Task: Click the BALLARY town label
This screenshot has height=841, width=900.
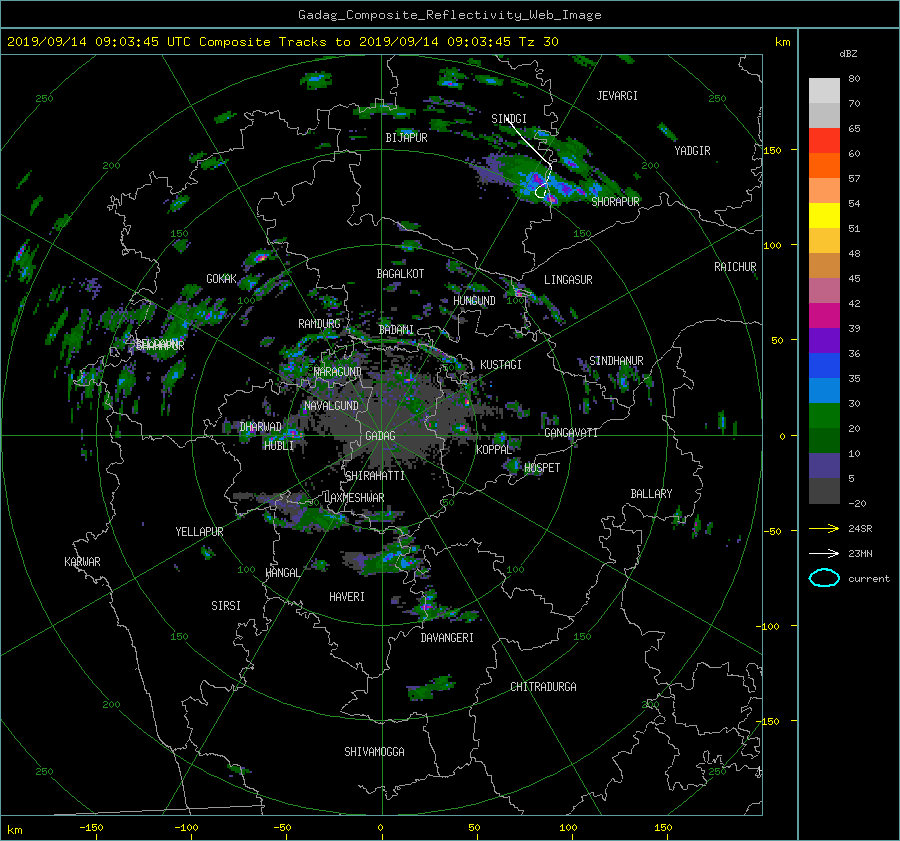Action: (x=651, y=494)
